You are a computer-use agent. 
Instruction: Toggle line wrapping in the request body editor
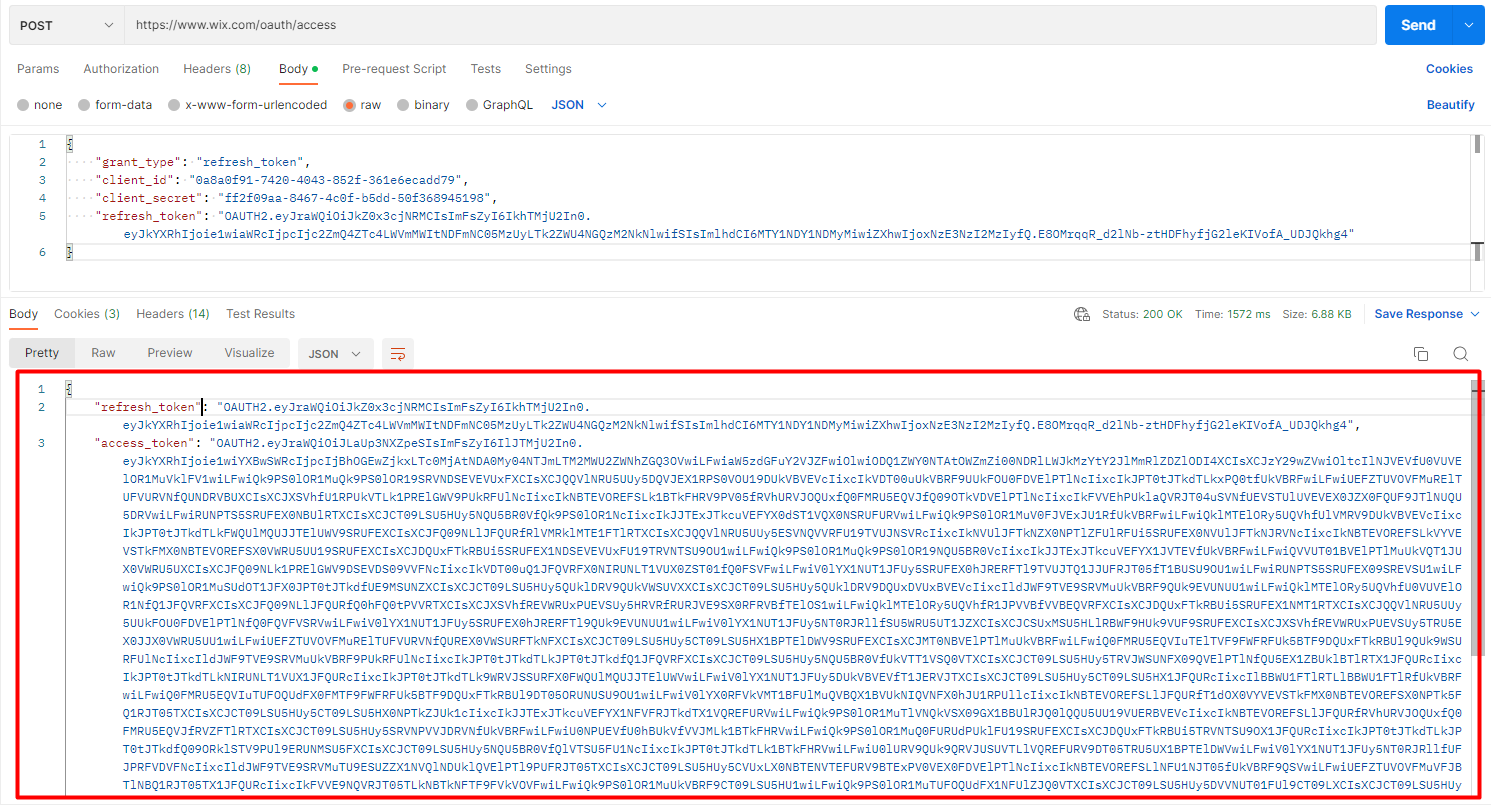click(397, 354)
